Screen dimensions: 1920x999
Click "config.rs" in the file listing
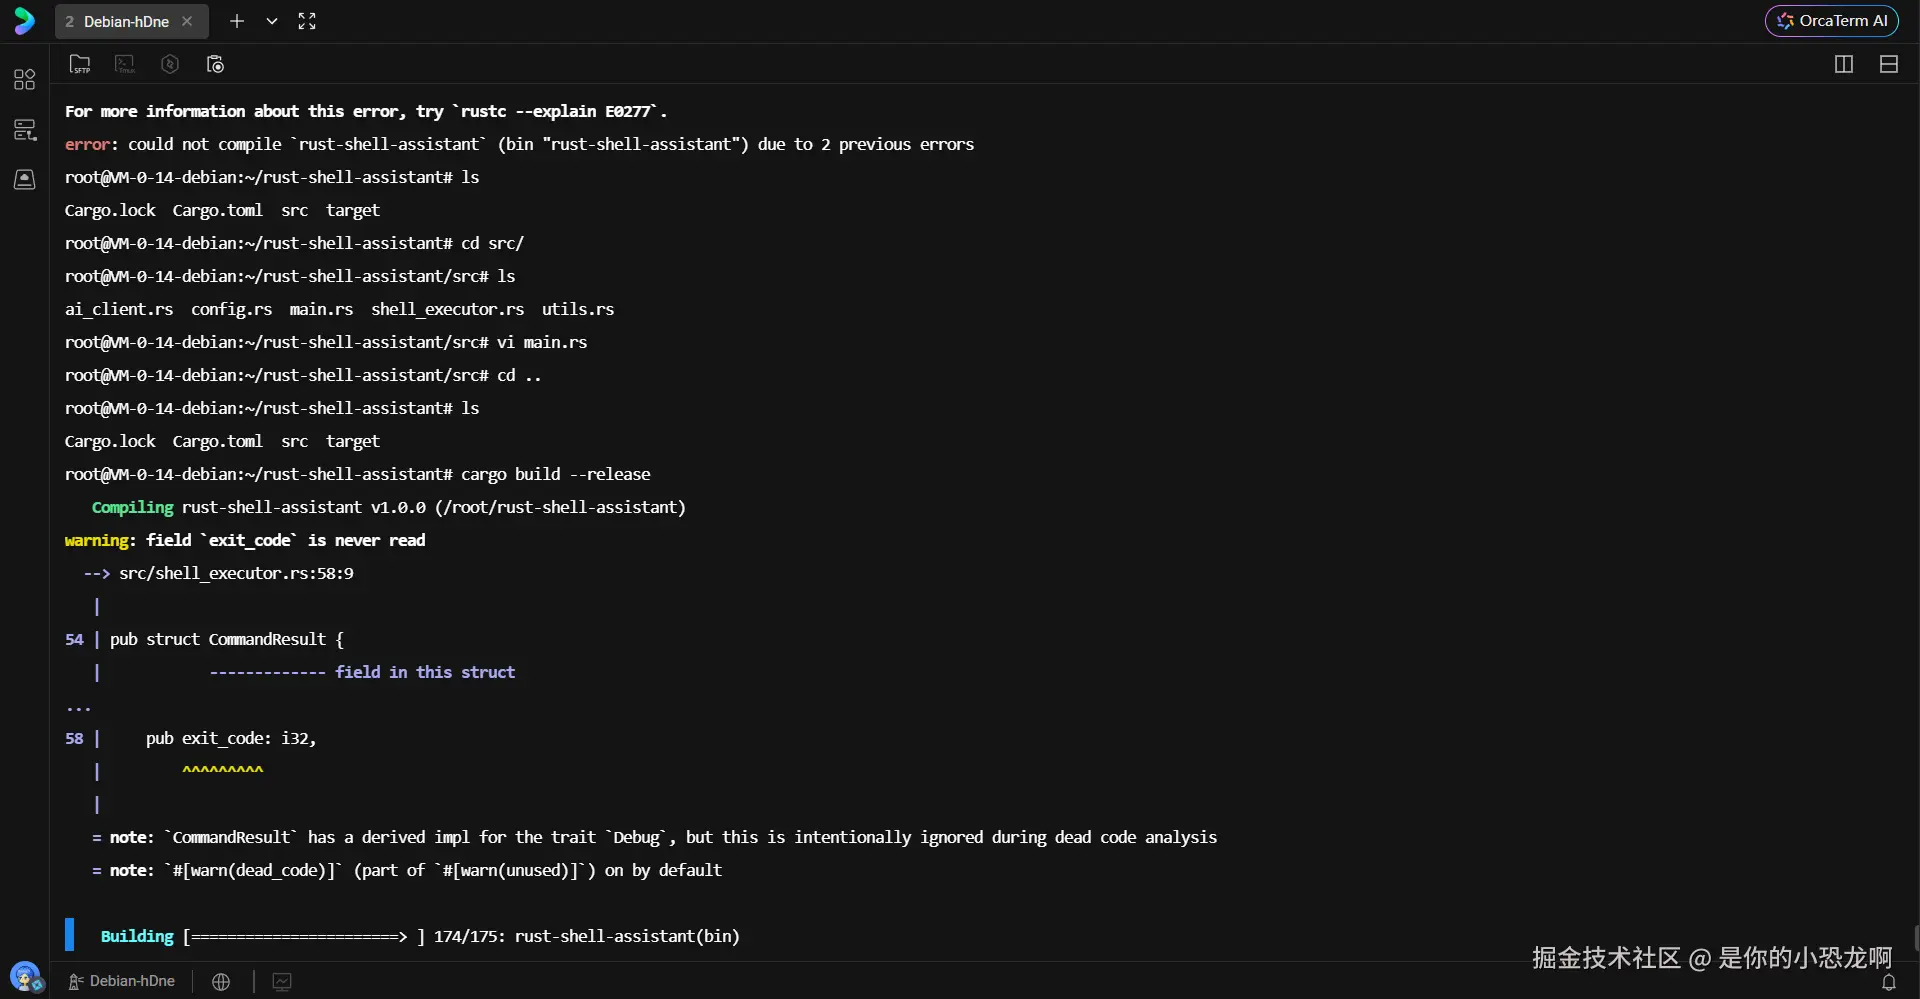coord(231,309)
